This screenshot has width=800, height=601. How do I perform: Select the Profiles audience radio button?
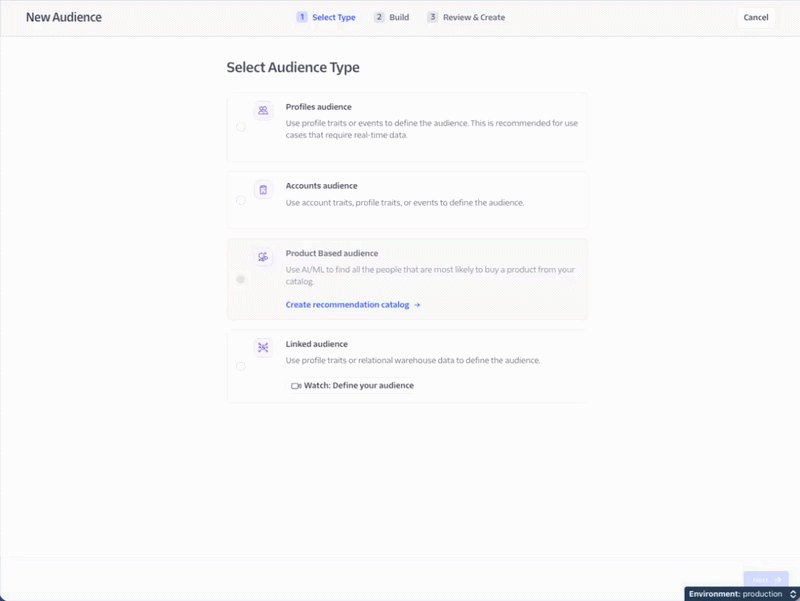pyautogui.click(x=240, y=127)
